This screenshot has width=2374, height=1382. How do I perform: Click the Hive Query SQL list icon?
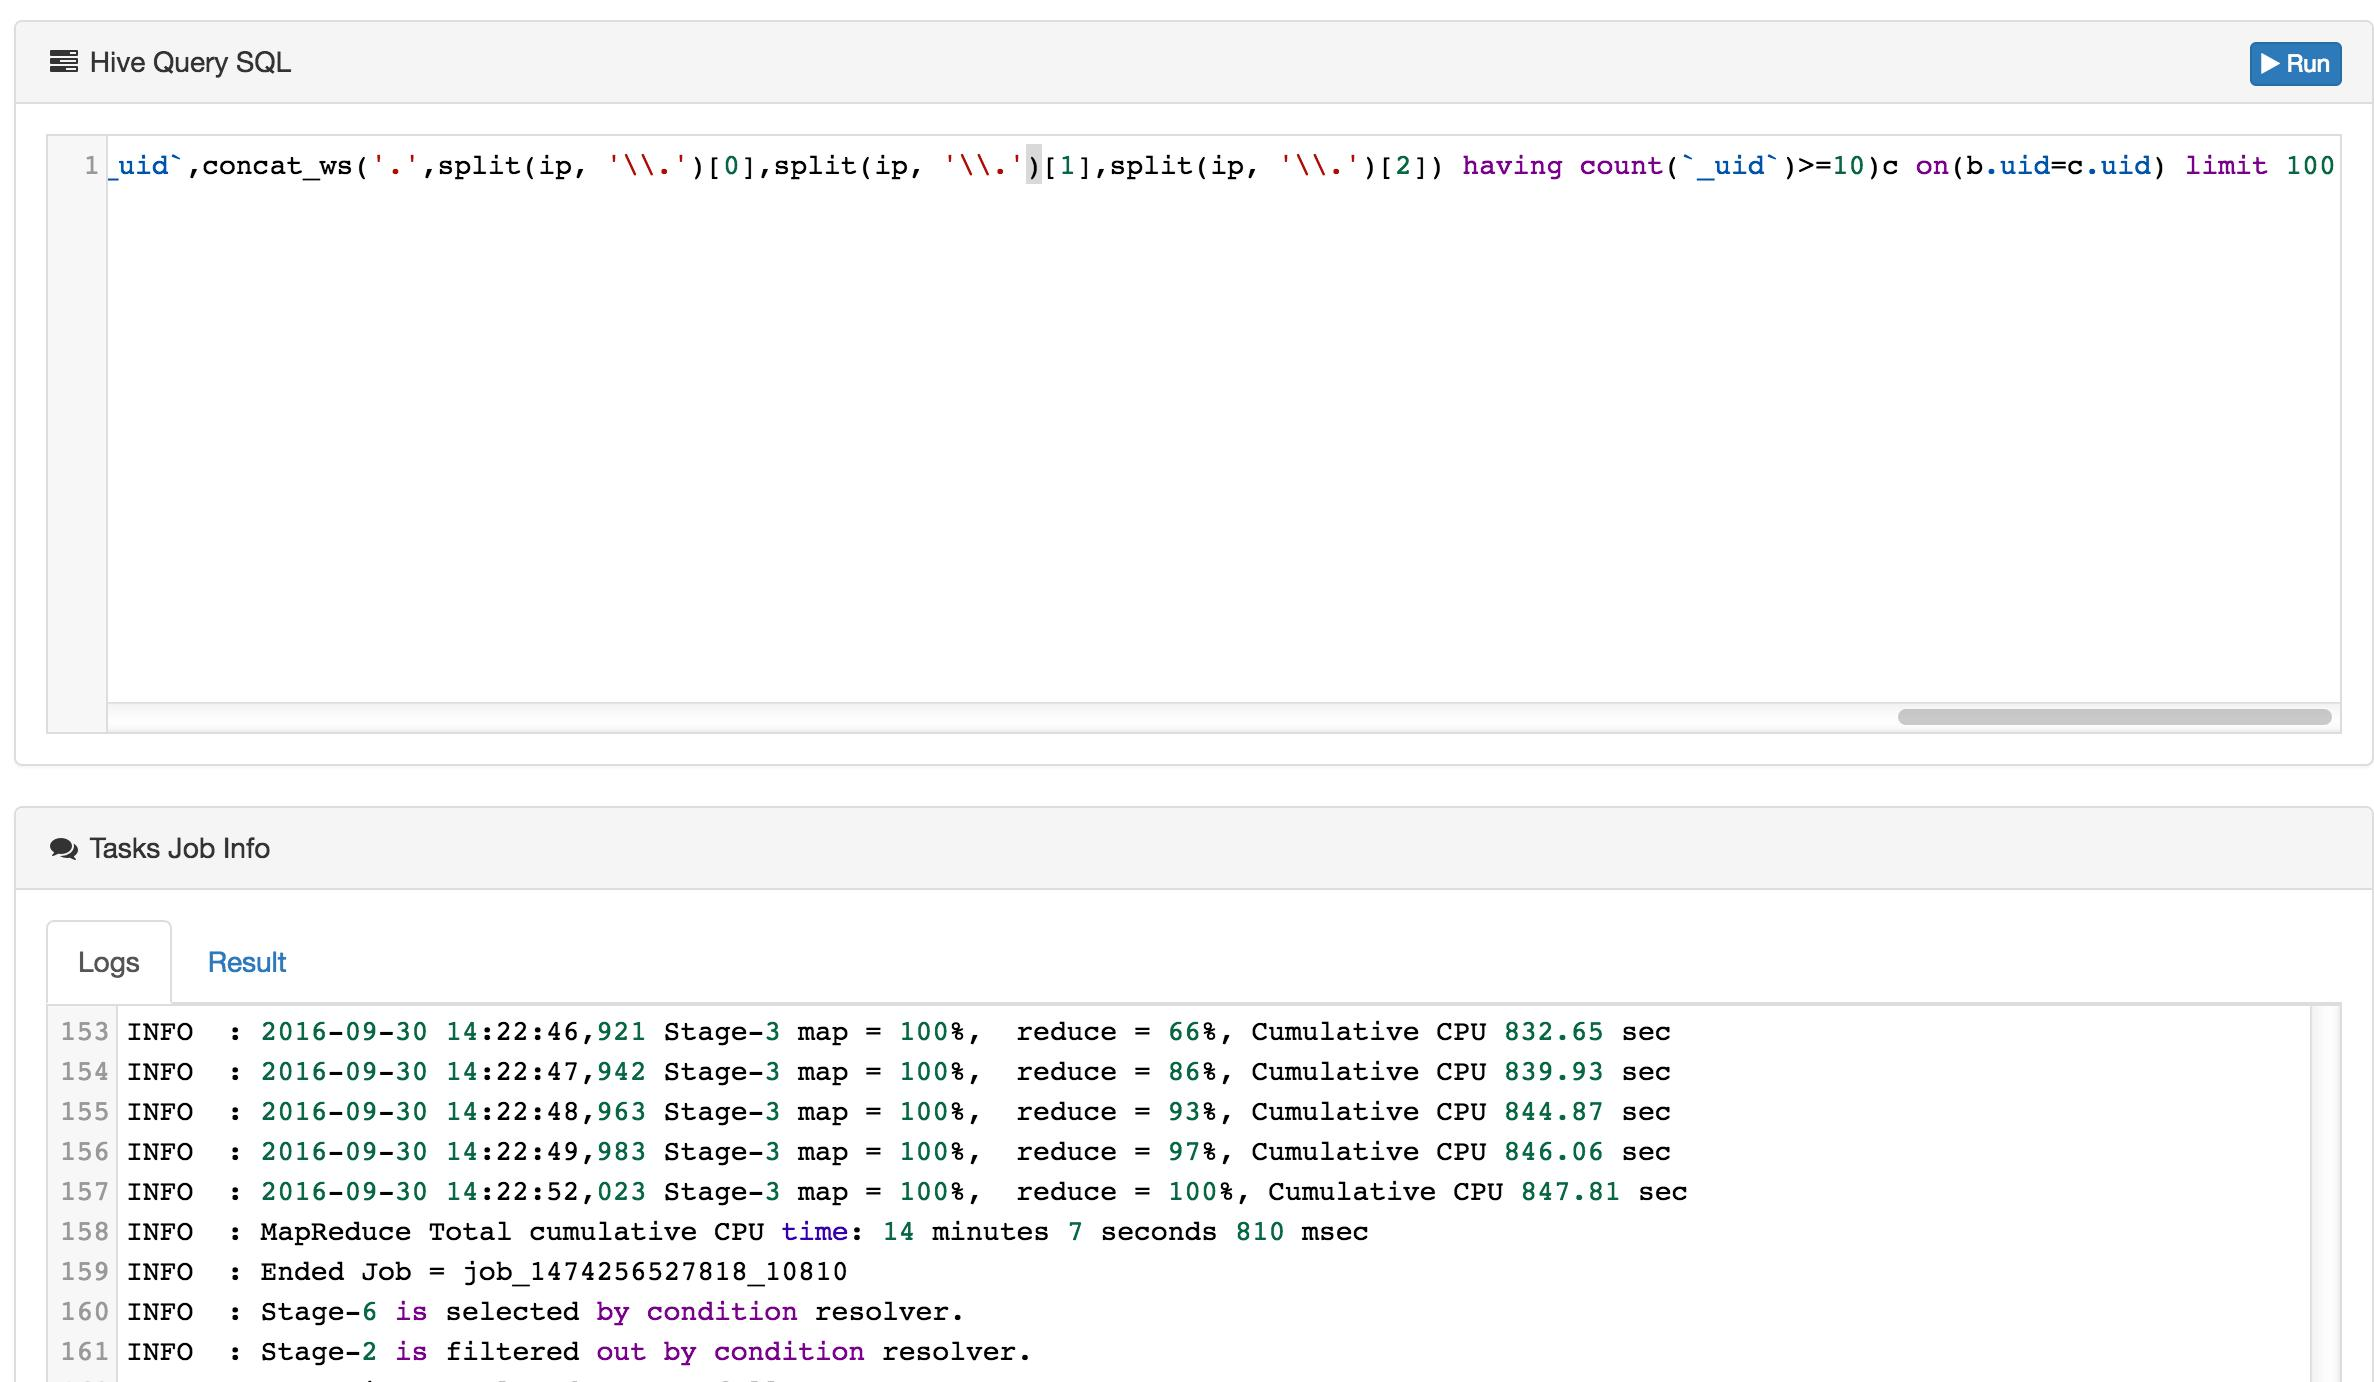pos(64,62)
